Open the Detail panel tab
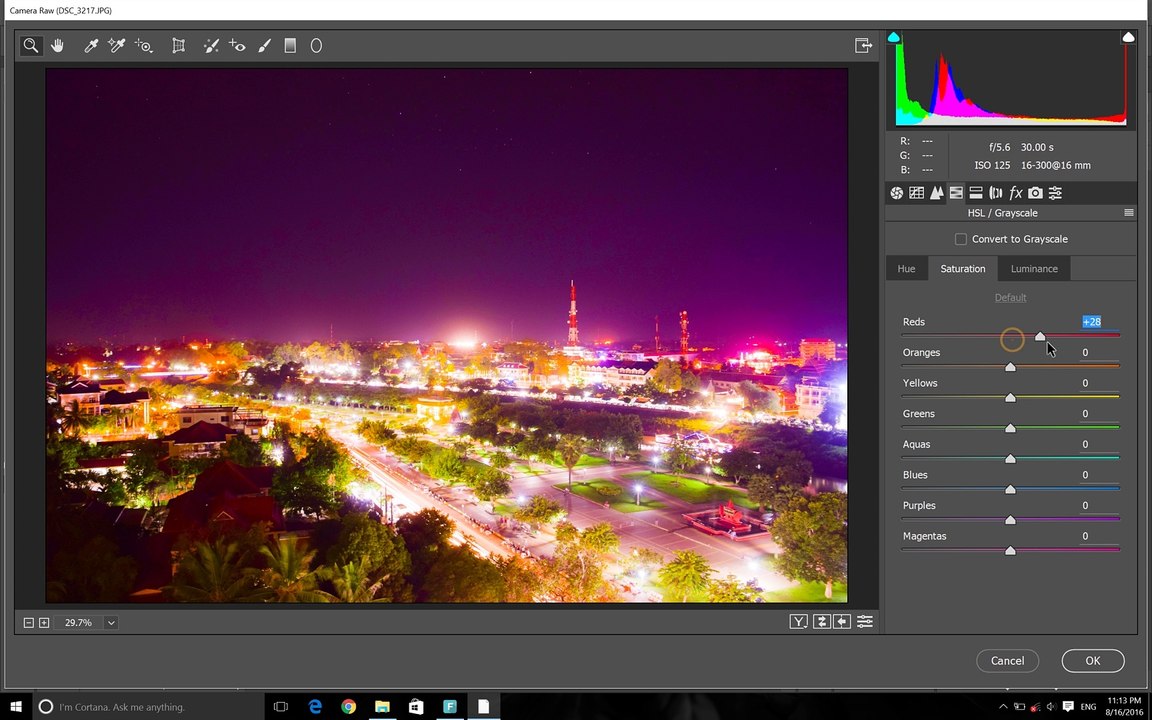1152x720 pixels. click(x=936, y=192)
